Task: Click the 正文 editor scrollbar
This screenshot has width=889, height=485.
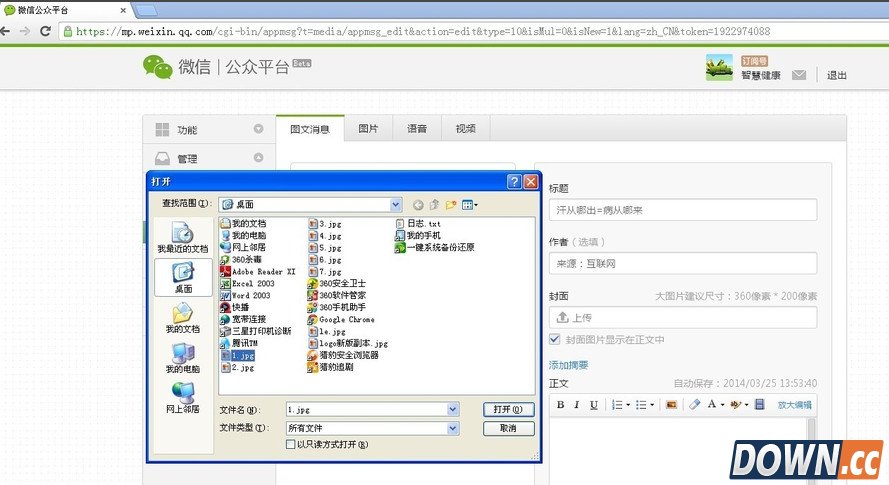Action: click(812, 451)
